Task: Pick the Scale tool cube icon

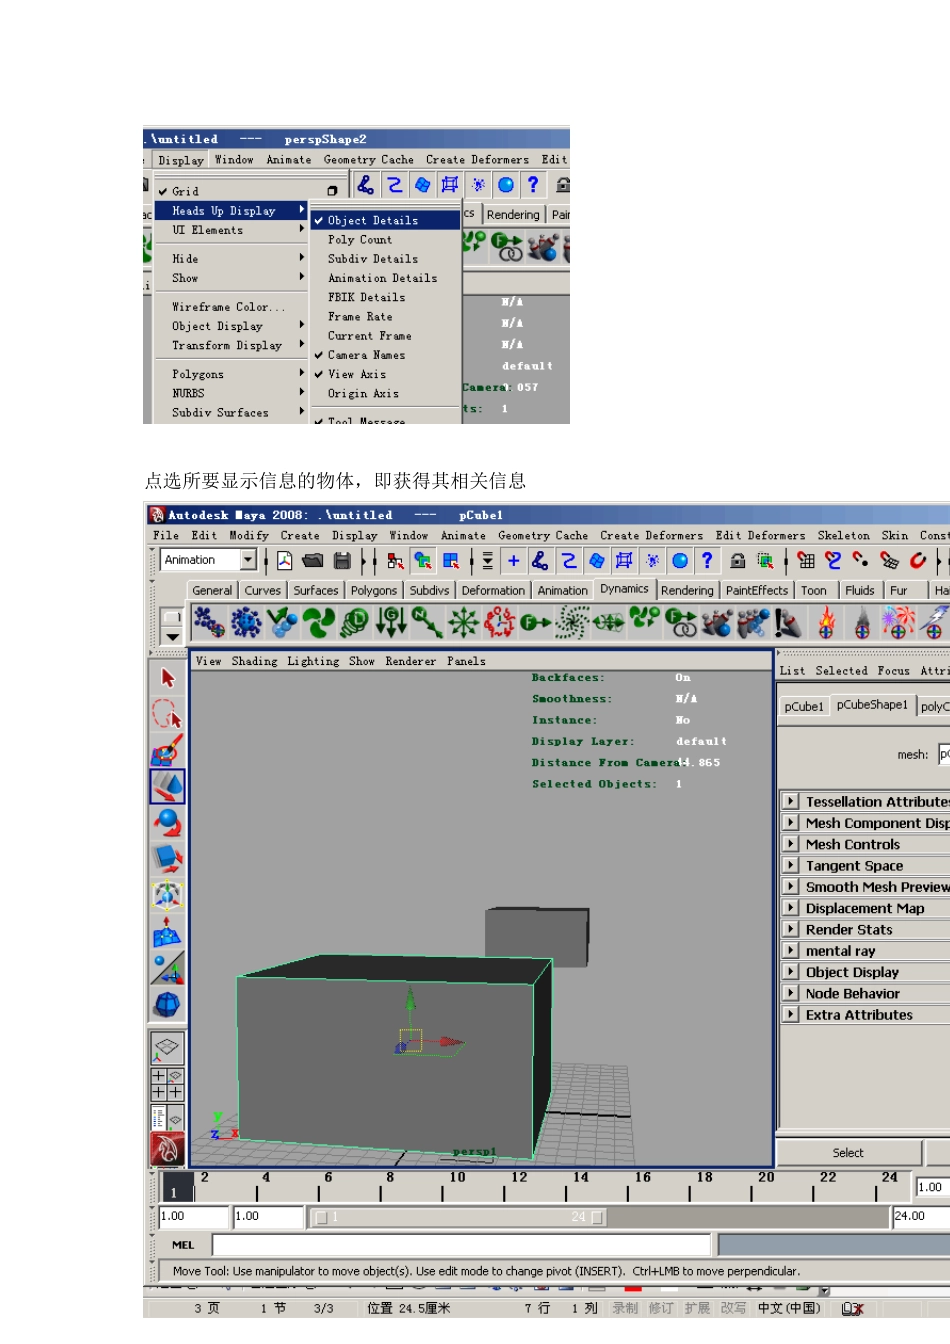Action: click(167, 859)
